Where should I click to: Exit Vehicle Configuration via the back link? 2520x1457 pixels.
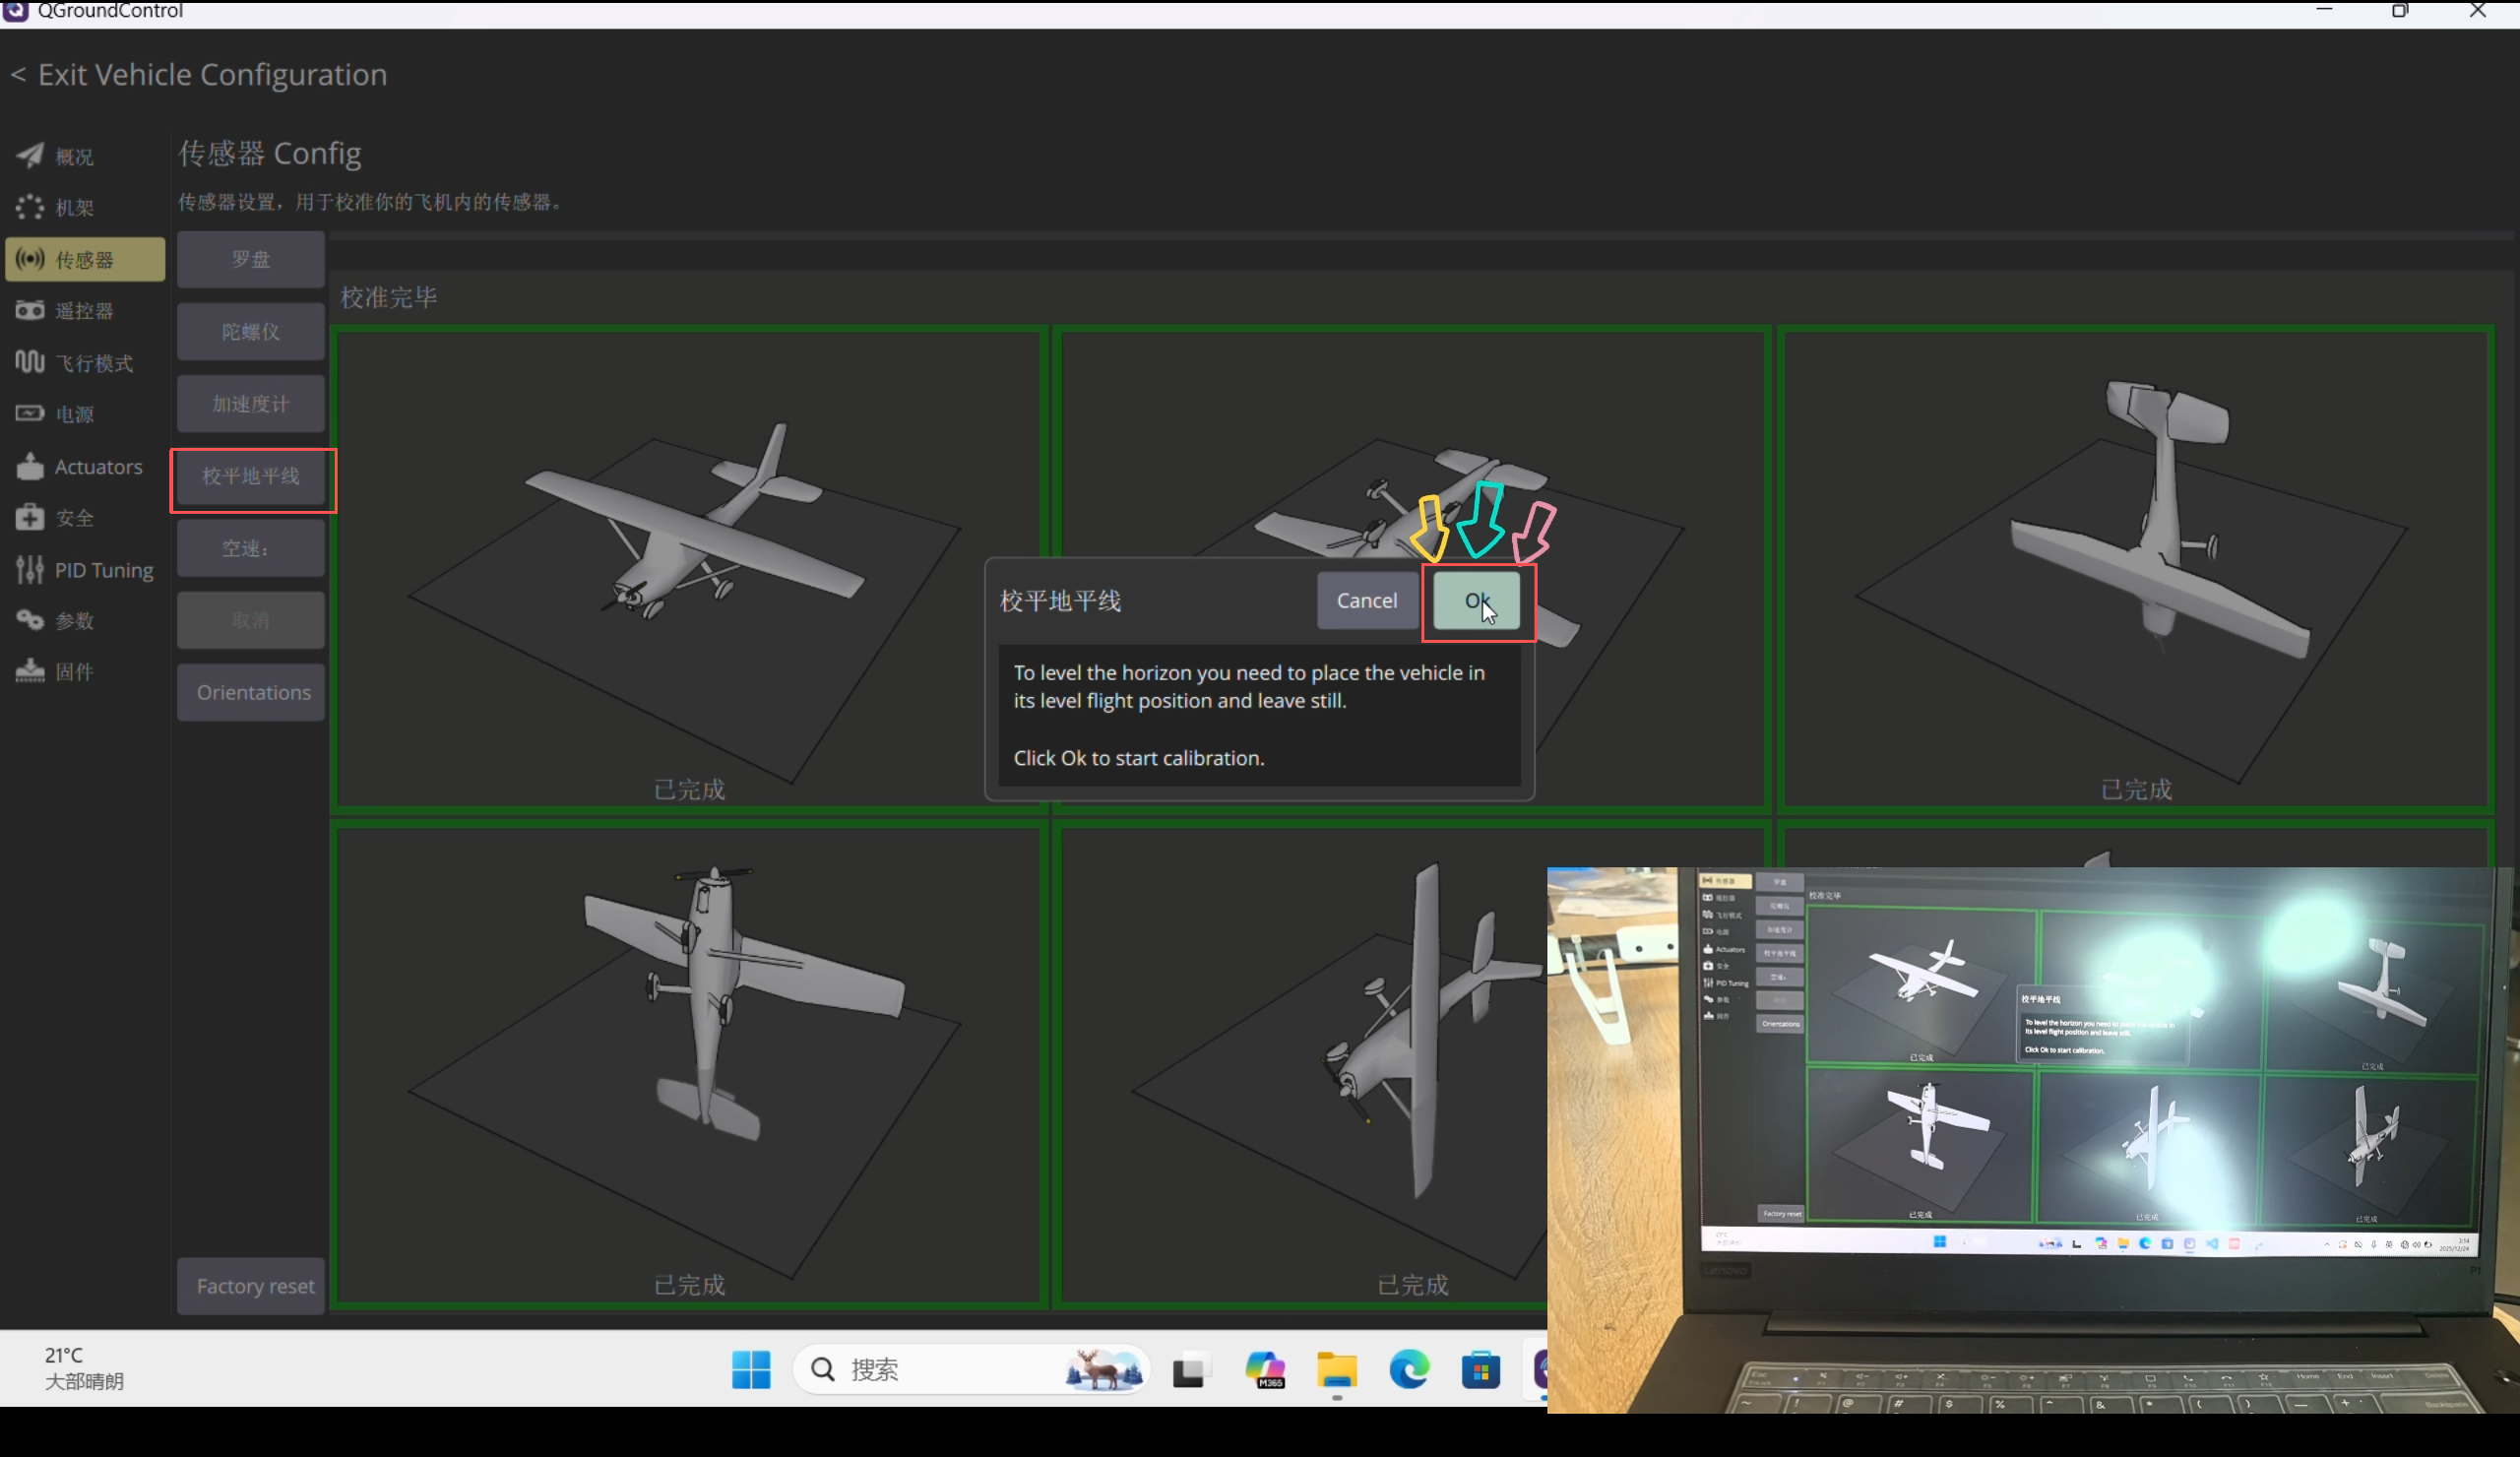(x=199, y=75)
